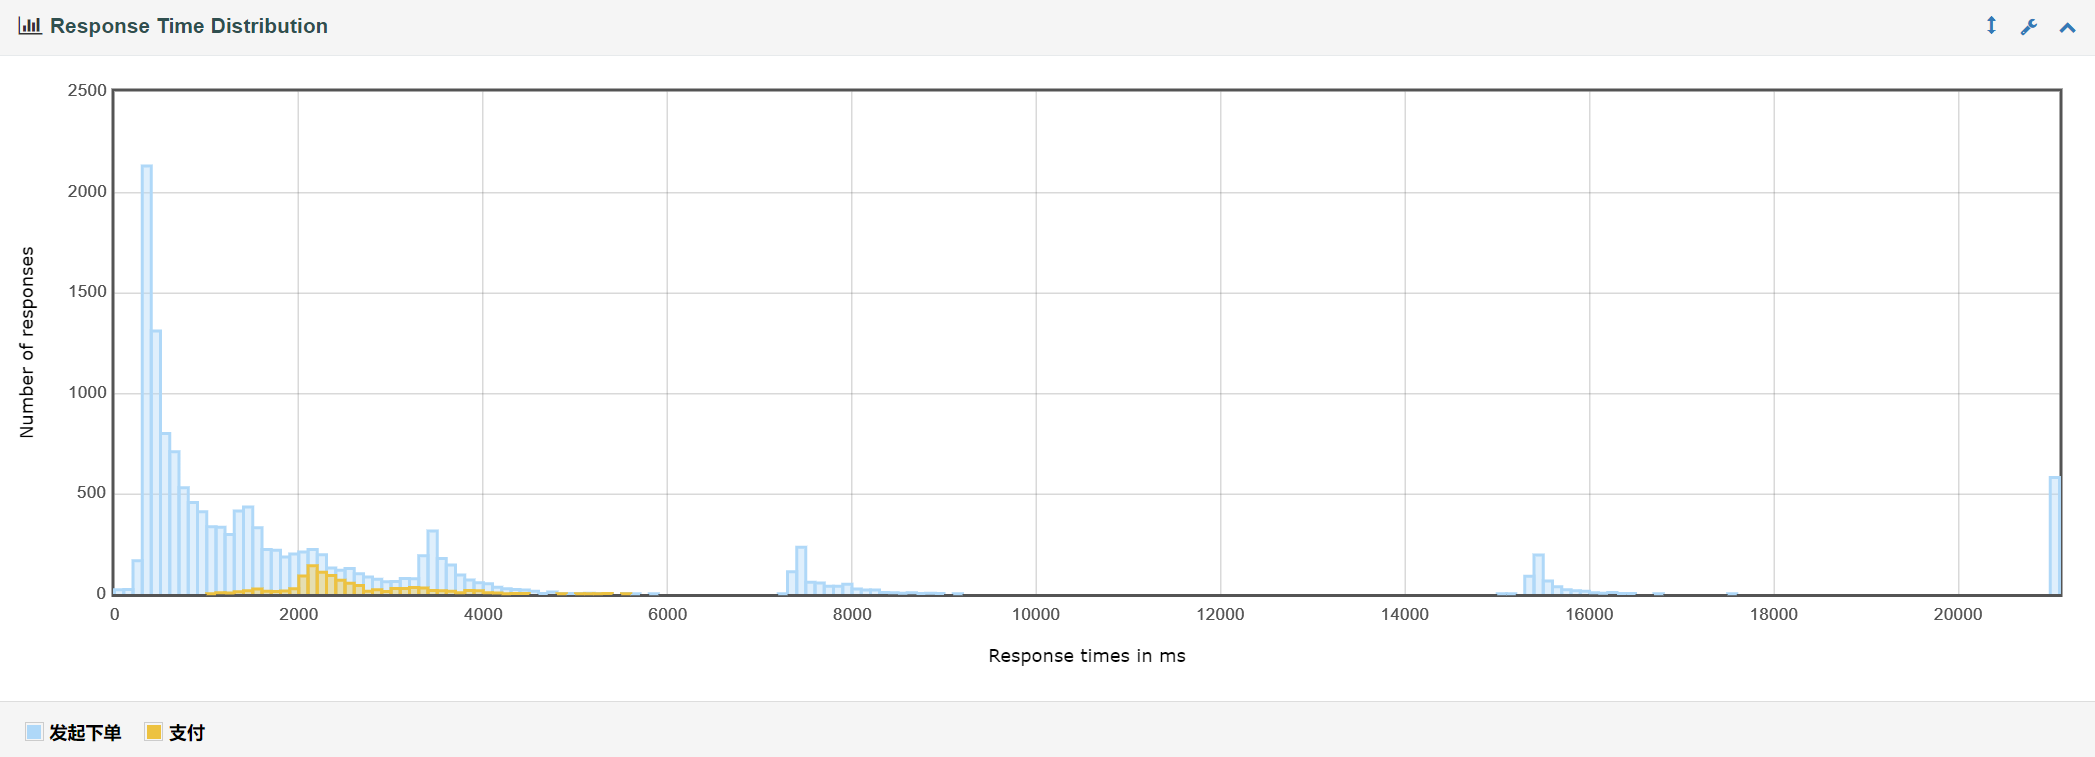Click the vertical resize arrow icon
The height and width of the screenshot is (757, 2095).
[1991, 26]
